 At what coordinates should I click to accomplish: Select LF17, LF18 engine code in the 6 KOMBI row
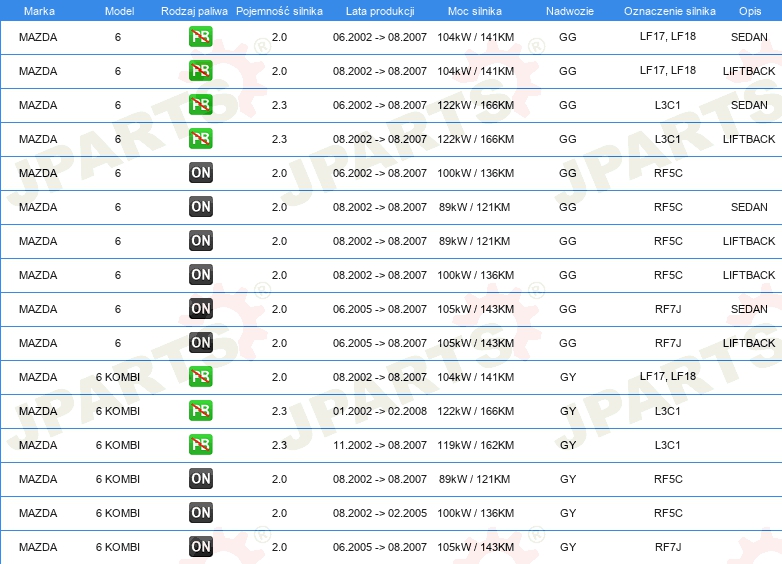point(668,376)
